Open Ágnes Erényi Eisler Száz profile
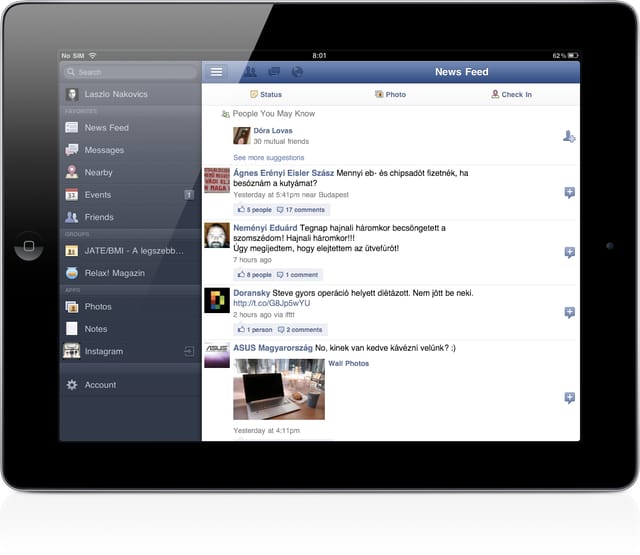The image size is (640, 555). point(284,173)
